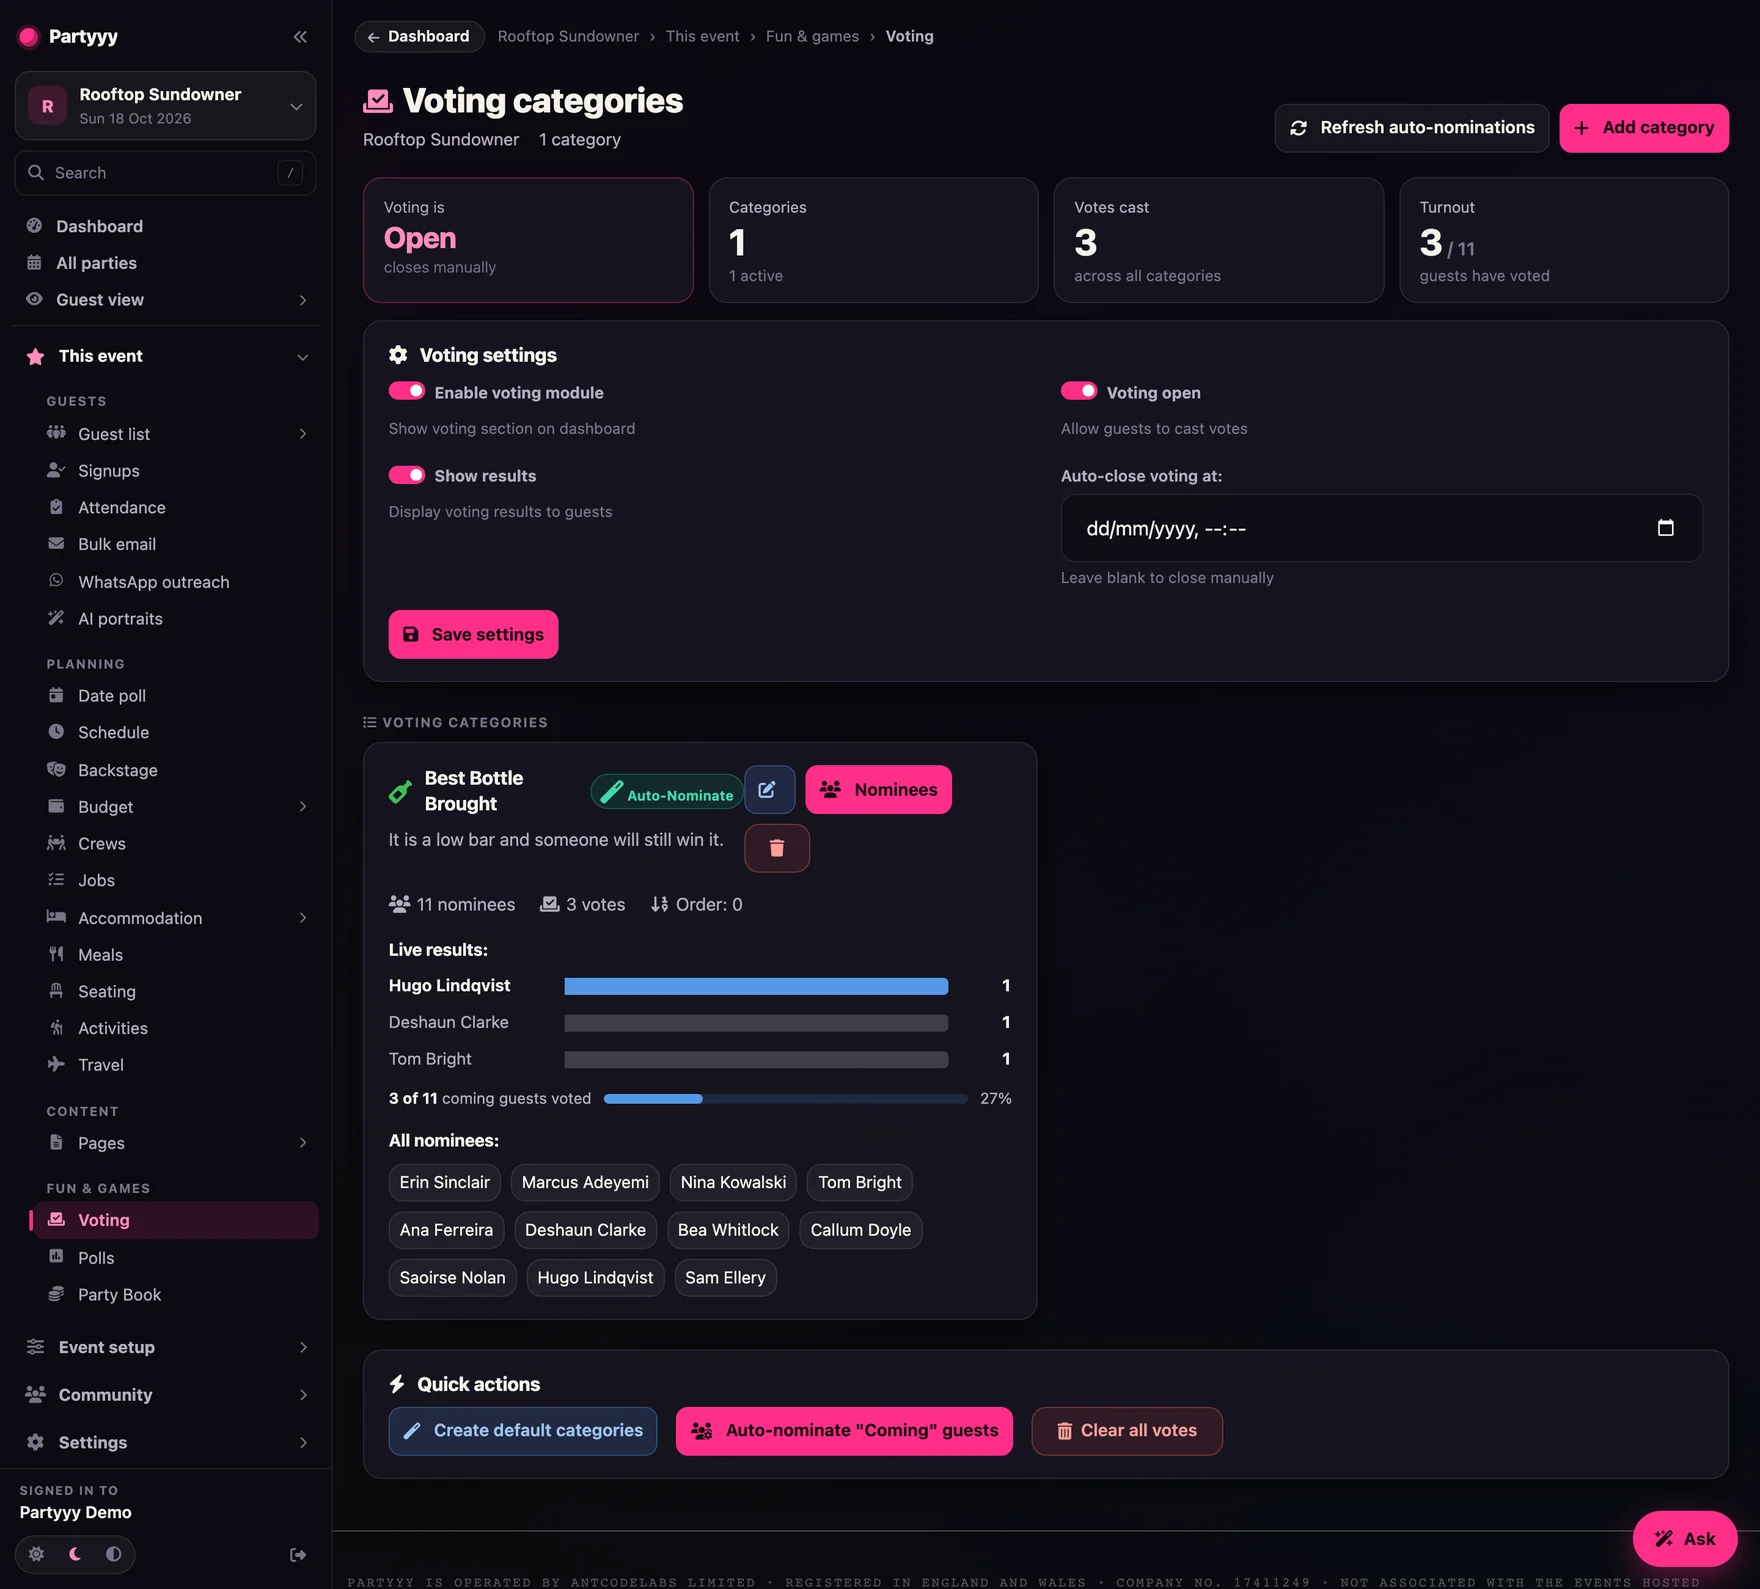The width and height of the screenshot is (1760, 1589).
Task: Click the Partyyy logo icon
Action: click(28, 37)
